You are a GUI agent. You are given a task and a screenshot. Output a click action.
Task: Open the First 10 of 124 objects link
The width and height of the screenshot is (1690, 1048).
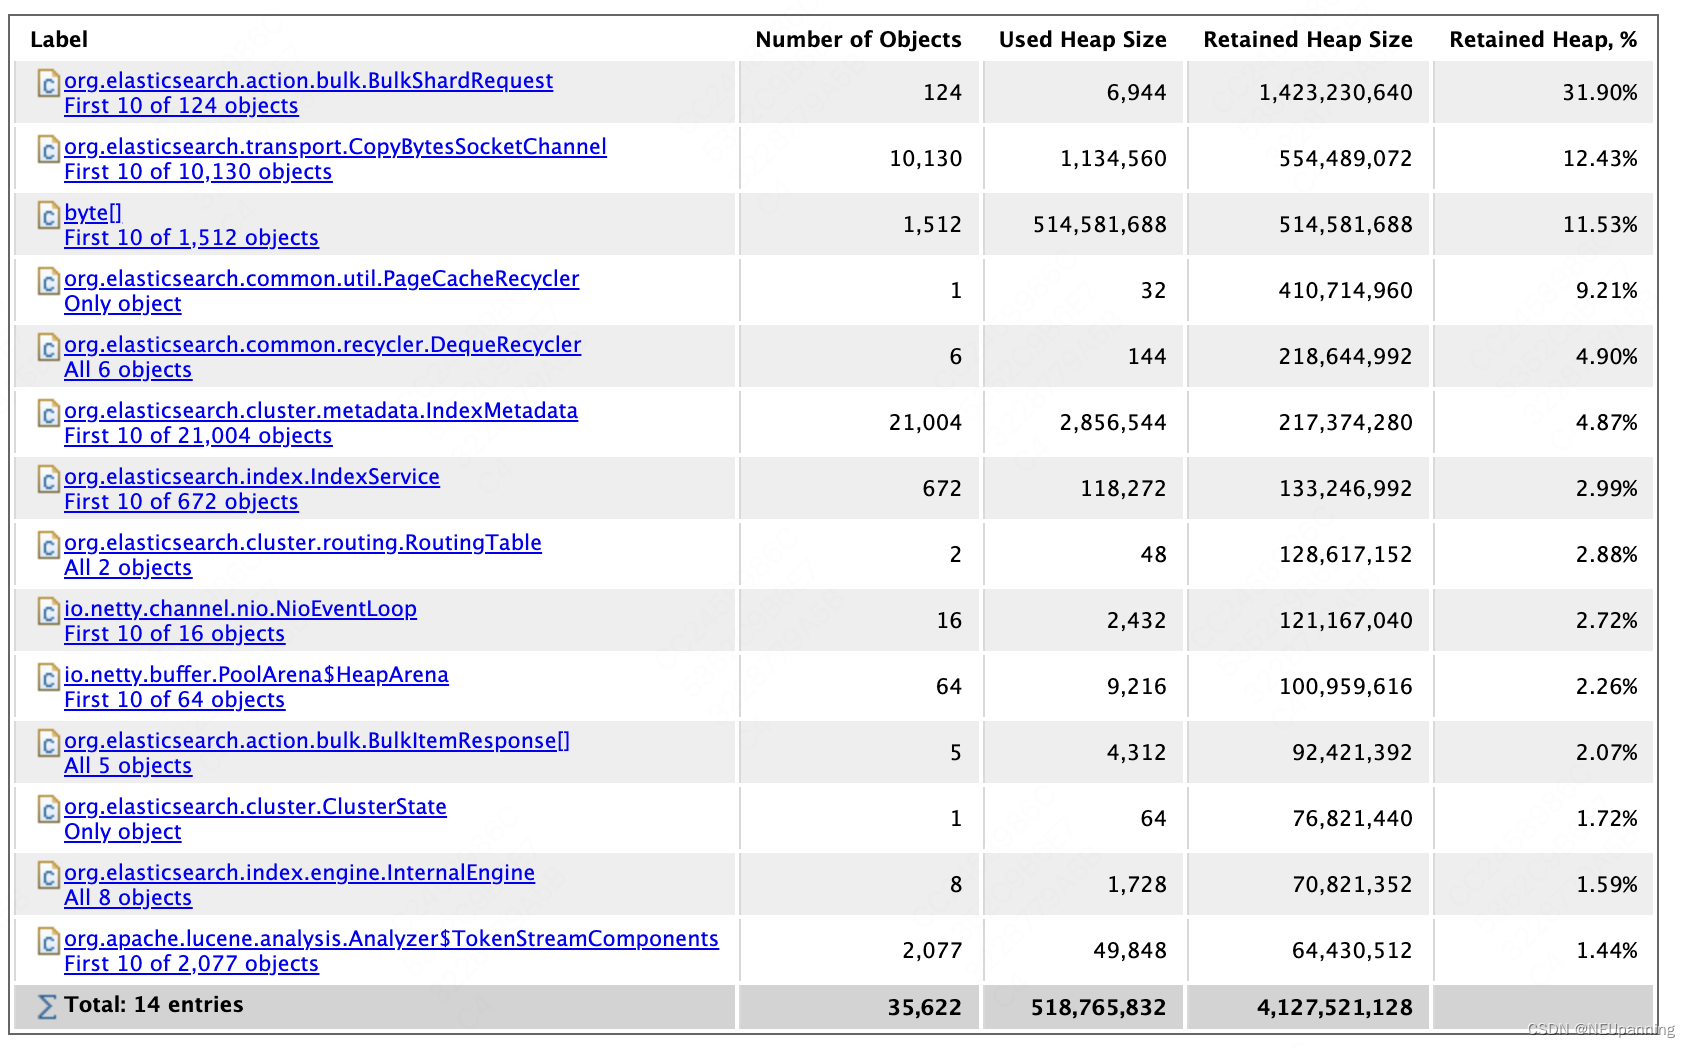[x=181, y=106]
